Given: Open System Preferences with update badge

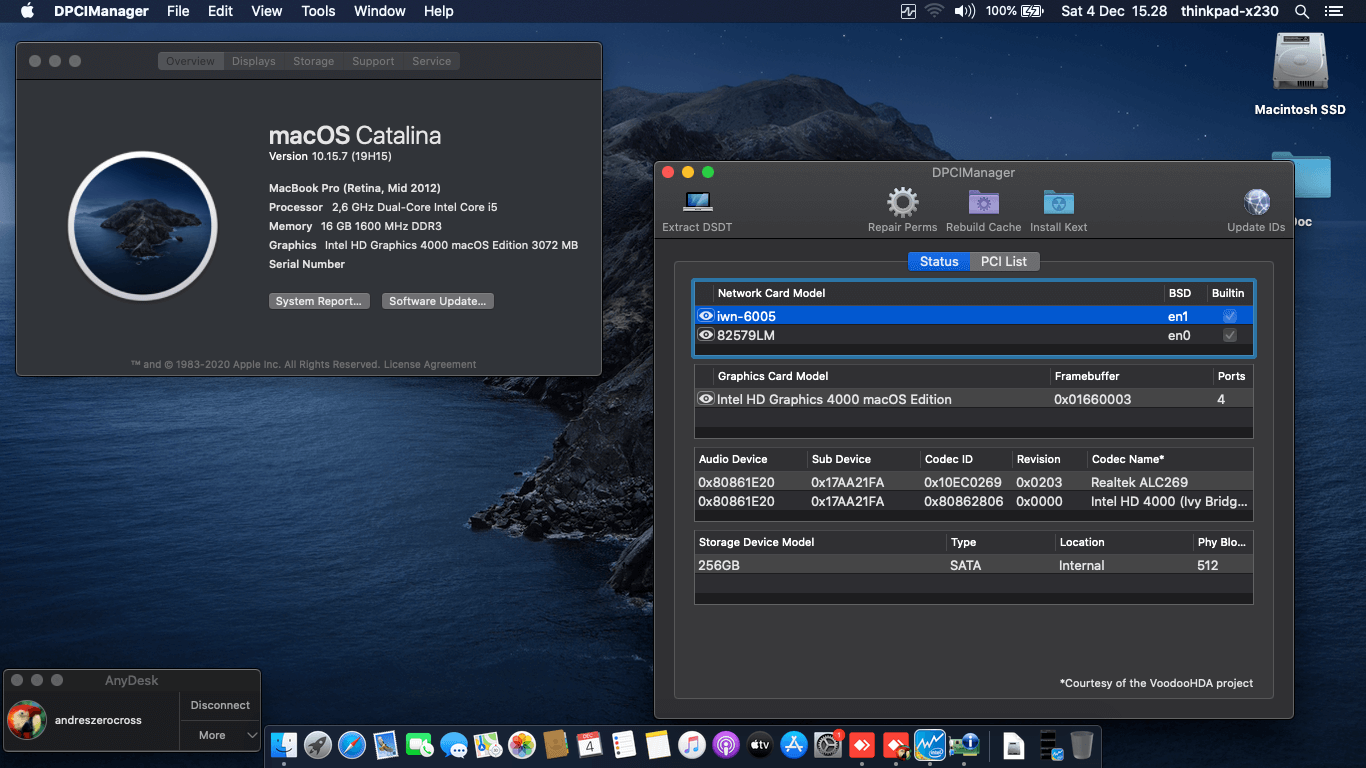Looking at the screenshot, I should coord(828,744).
